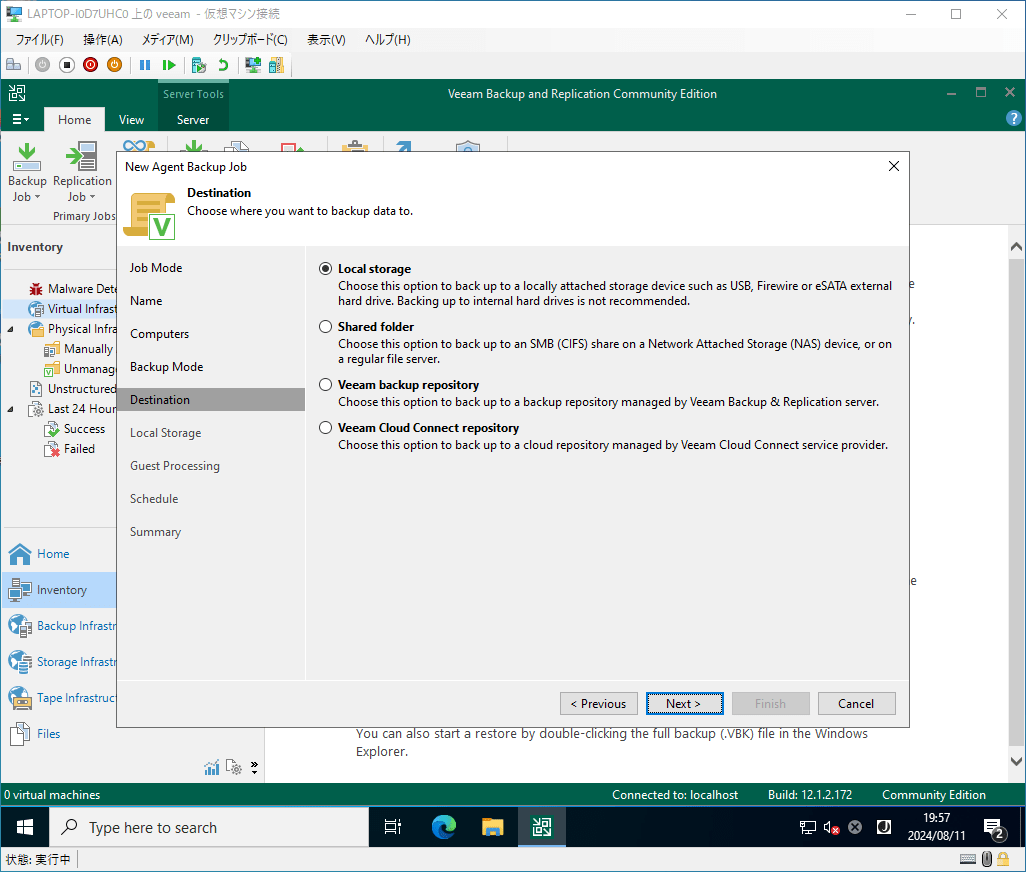Open the notification center icon
This screenshot has width=1026, height=872.
(995, 829)
